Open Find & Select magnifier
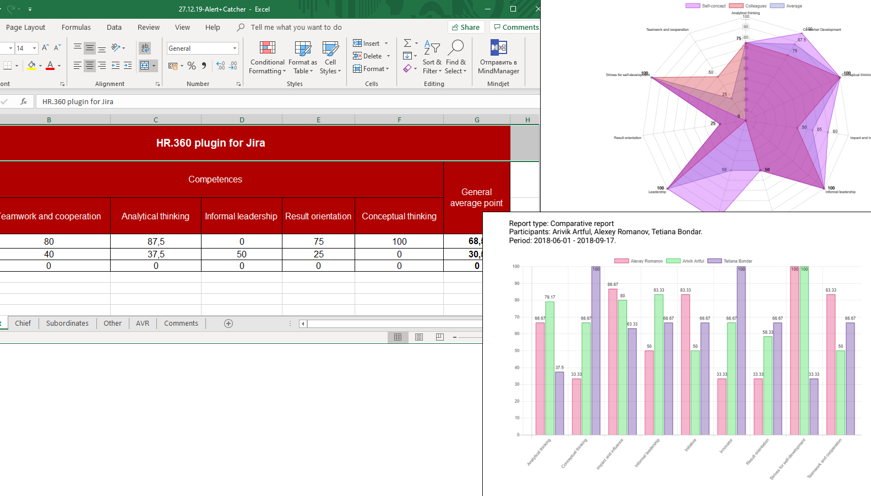Image resolution: width=871 pixels, height=496 pixels. coord(455,57)
